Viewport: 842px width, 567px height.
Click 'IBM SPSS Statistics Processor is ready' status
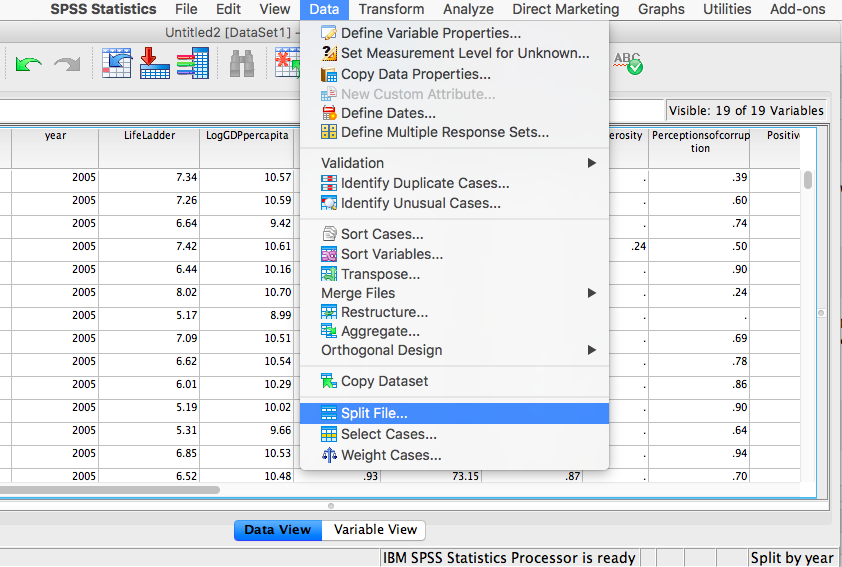pyautogui.click(x=509, y=558)
